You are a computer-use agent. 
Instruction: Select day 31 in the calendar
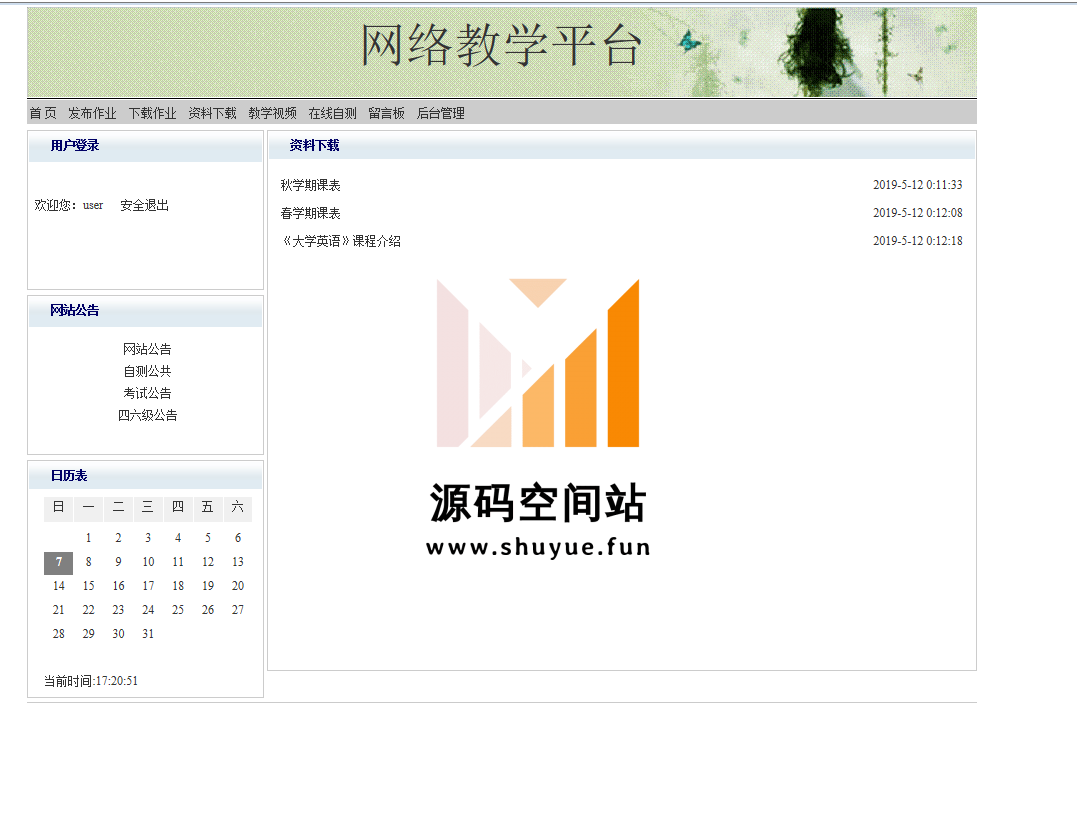[148, 634]
